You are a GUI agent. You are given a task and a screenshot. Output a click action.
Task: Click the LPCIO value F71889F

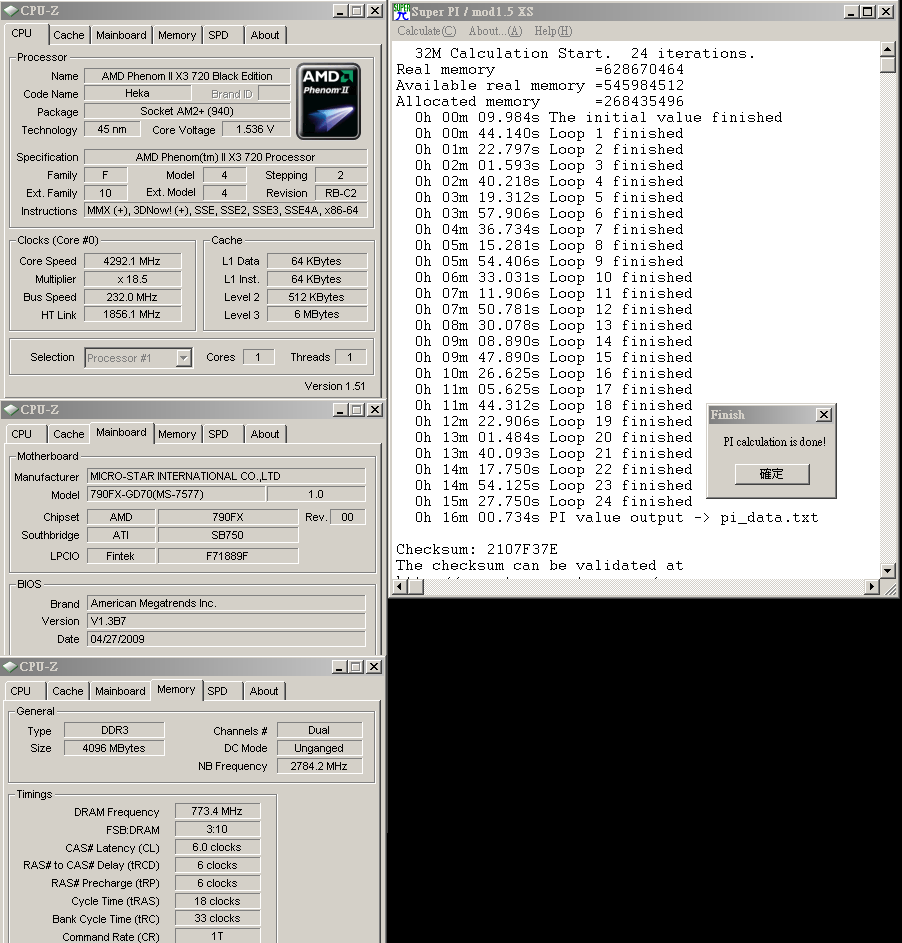(228, 556)
